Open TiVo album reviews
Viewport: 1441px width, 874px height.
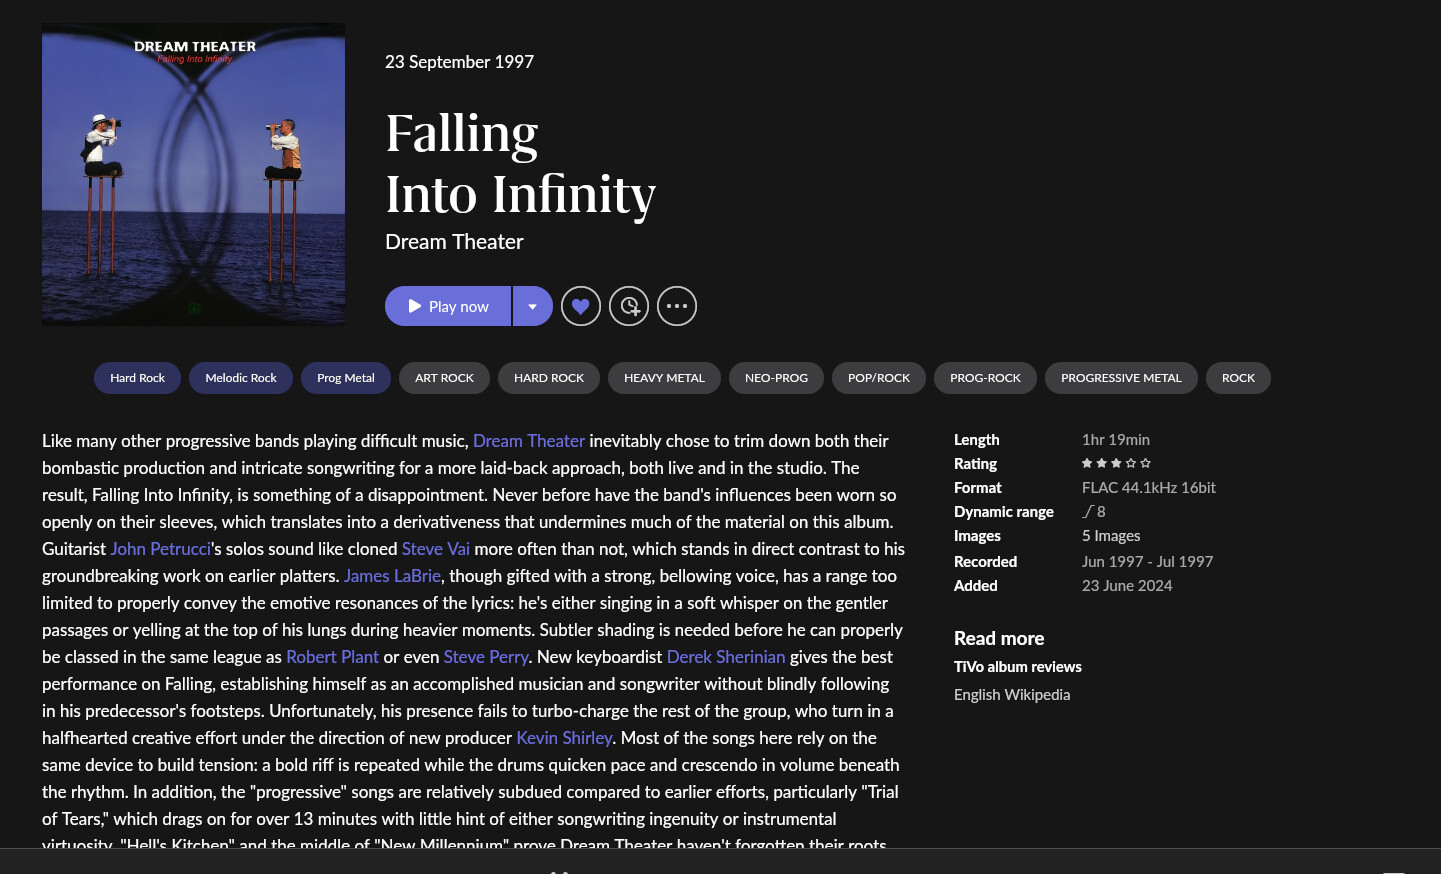[1018, 667]
